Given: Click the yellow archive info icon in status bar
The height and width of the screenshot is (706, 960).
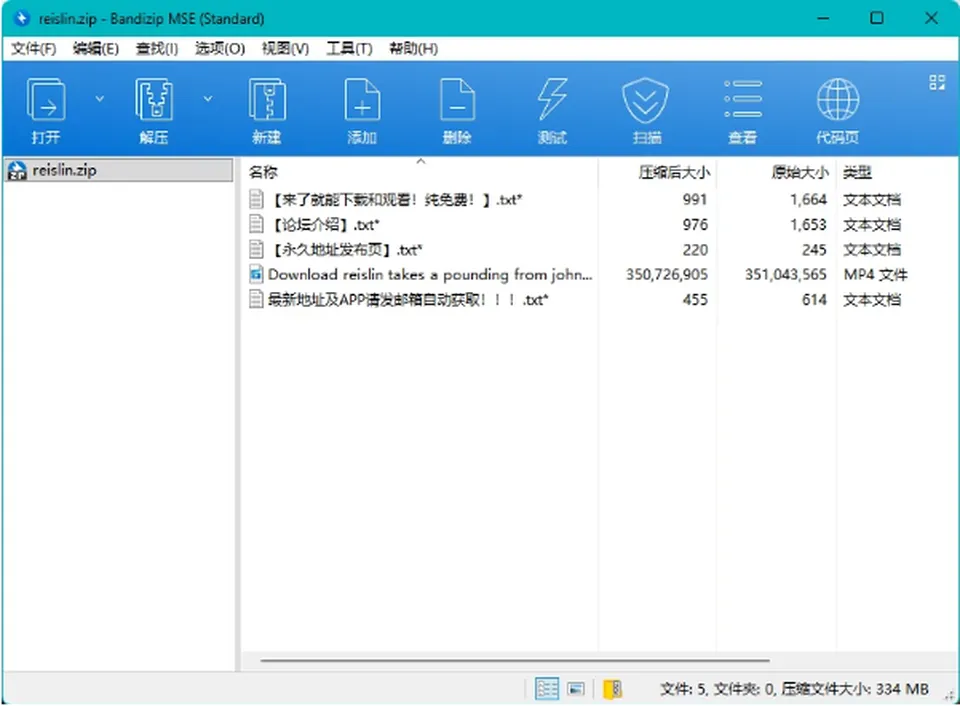Looking at the screenshot, I should click(612, 689).
